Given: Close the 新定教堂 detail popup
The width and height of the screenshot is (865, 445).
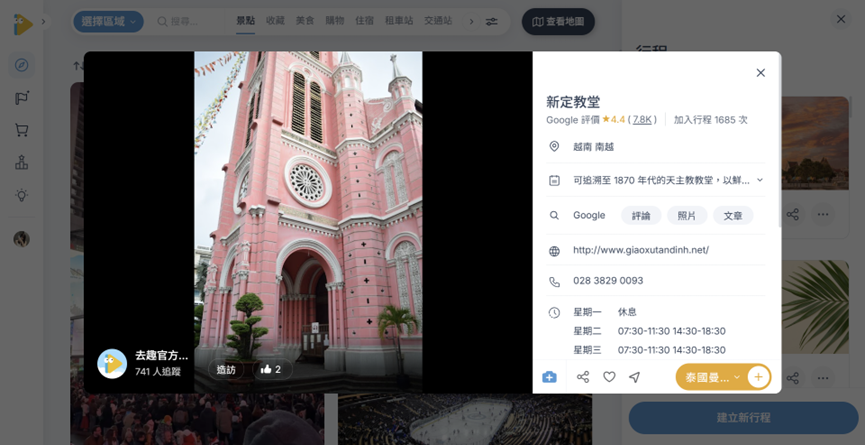Looking at the screenshot, I should click(x=761, y=73).
